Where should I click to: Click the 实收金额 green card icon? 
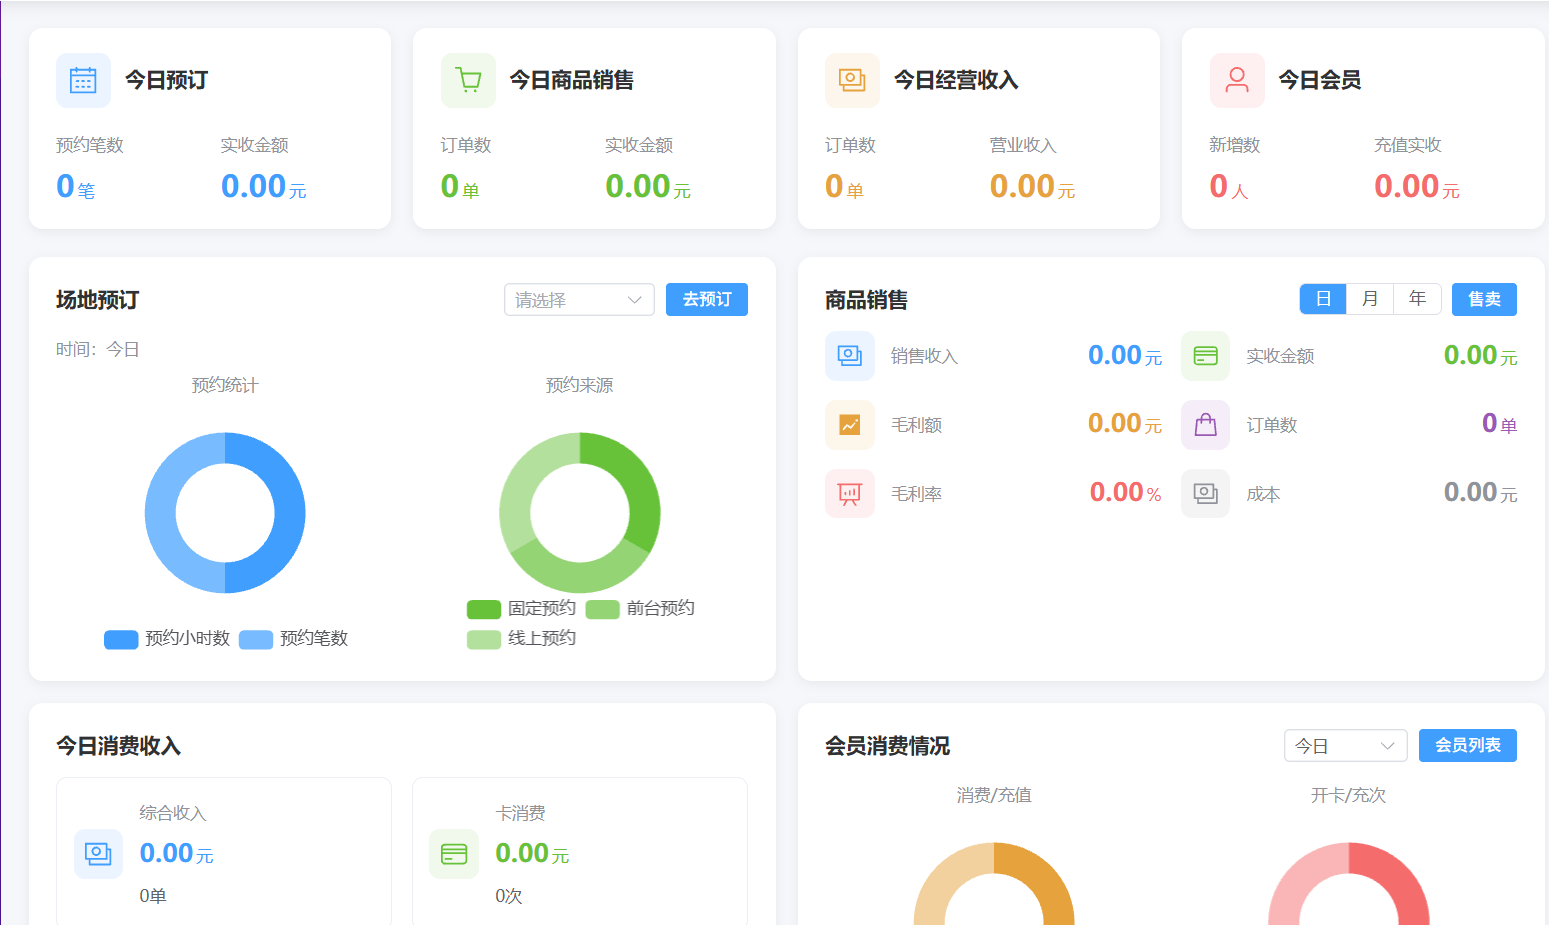tap(1206, 356)
